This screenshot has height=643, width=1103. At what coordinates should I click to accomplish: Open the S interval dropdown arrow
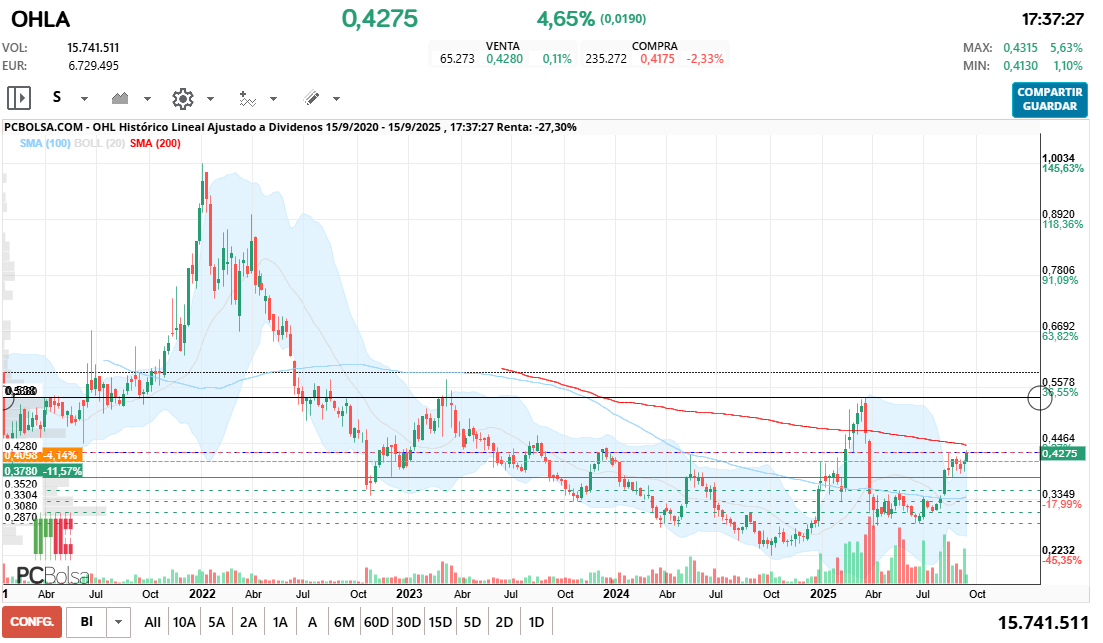coord(84,99)
